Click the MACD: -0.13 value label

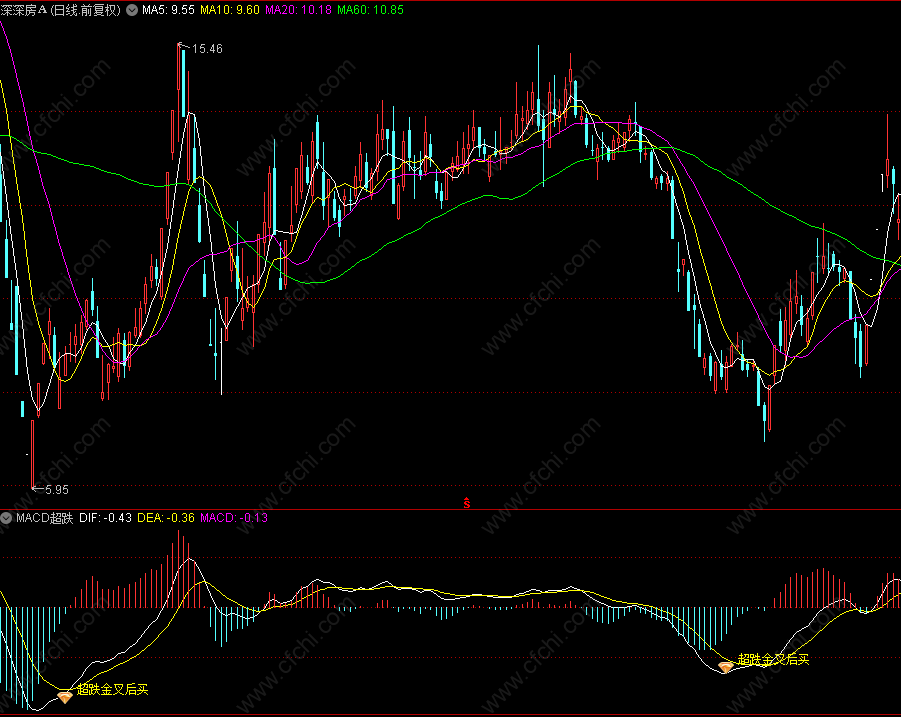click(234, 518)
